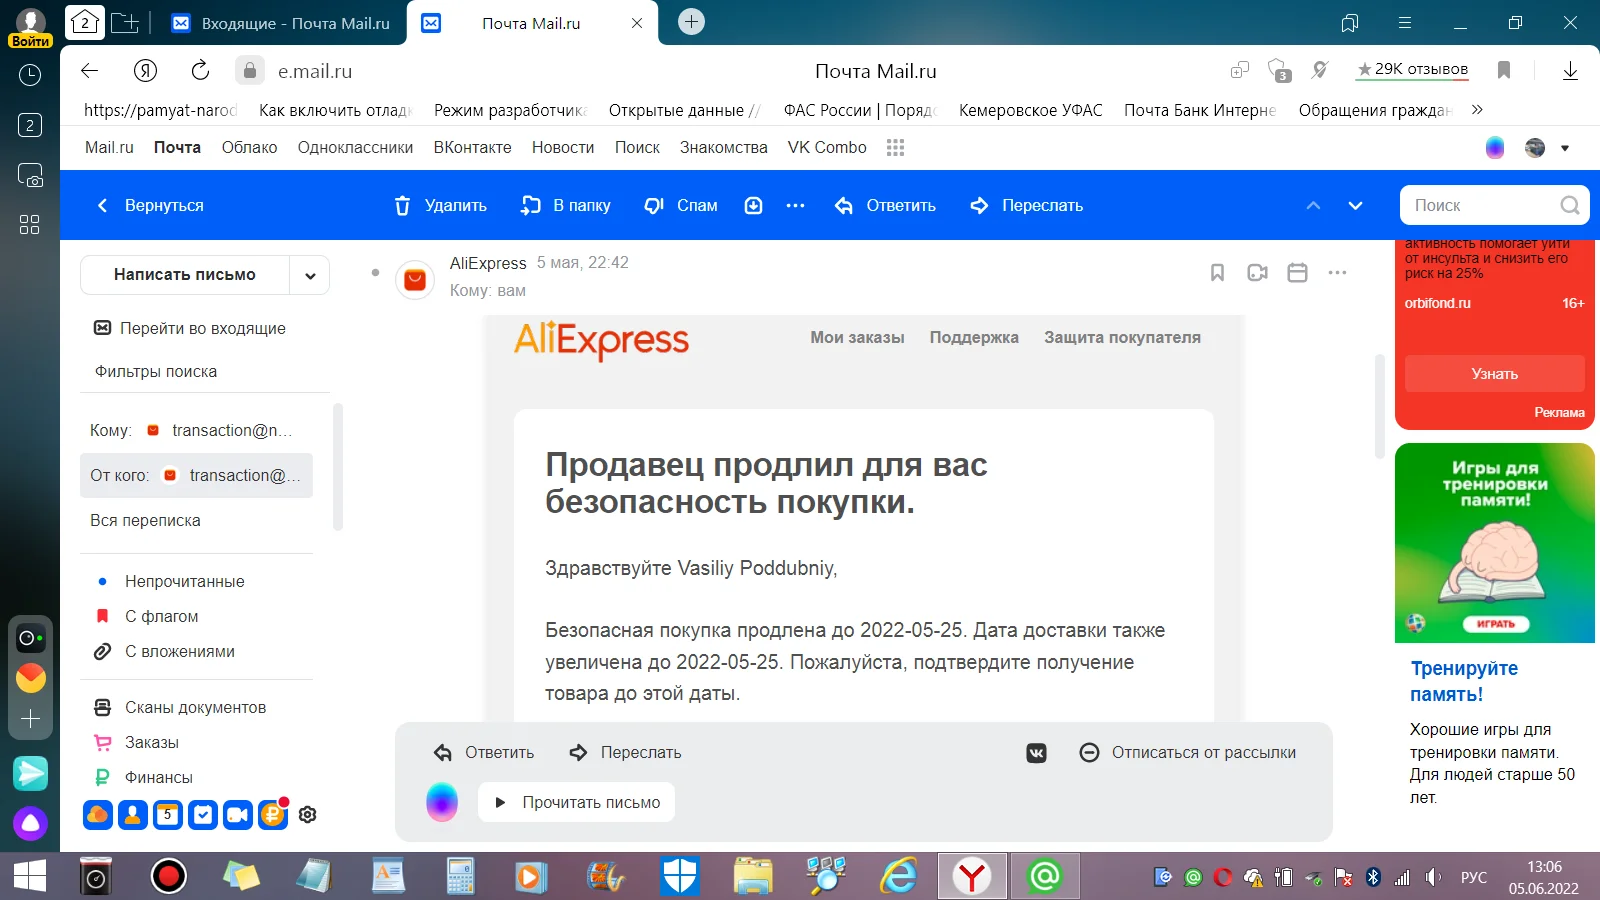Image resolution: width=1600 pixels, height=900 pixels.
Task: Open Internet Explorer from the taskbar
Action: point(899,876)
